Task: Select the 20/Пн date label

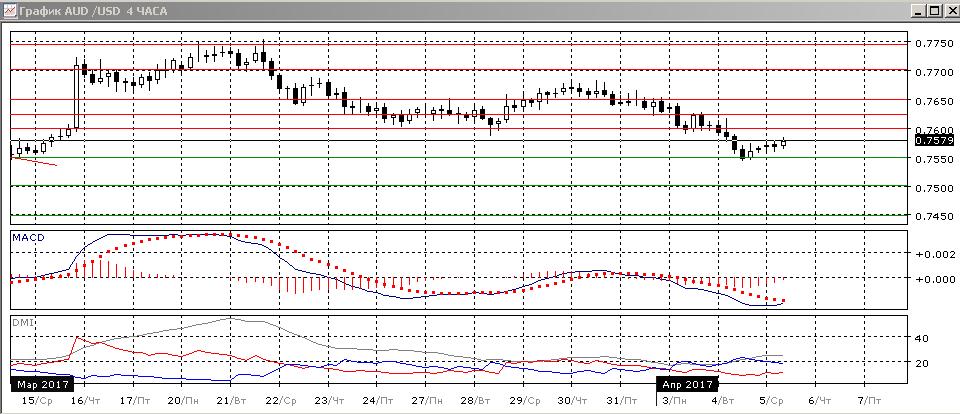Action: pyautogui.click(x=182, y=401)
